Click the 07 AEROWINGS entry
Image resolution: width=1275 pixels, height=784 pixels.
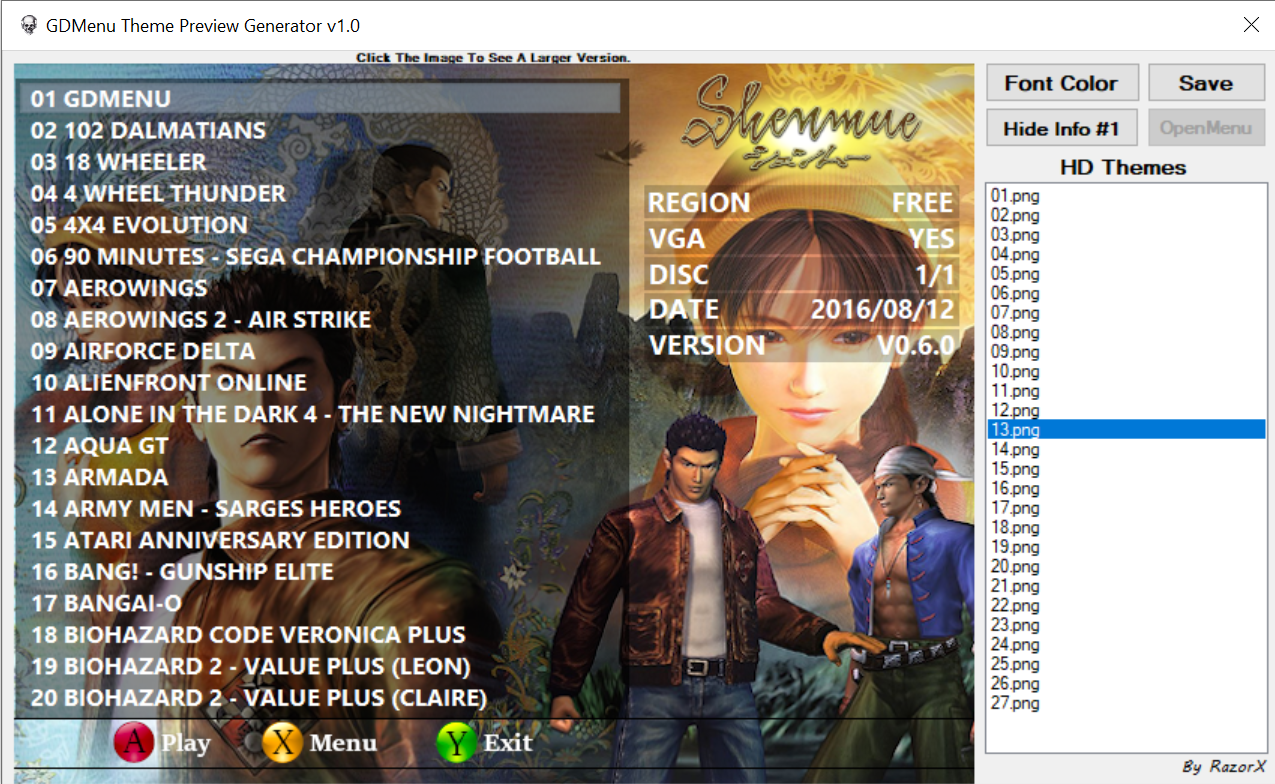click(x=119, y=288)
